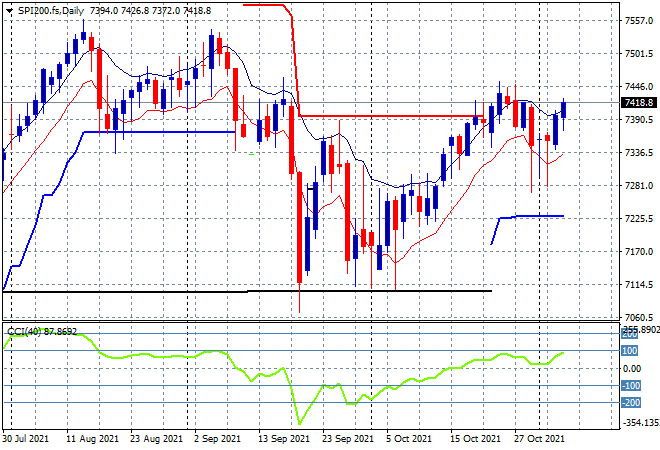Click the 23 Aug 2021 date label
Screen dimensions: 660x450
coord(156,439)
